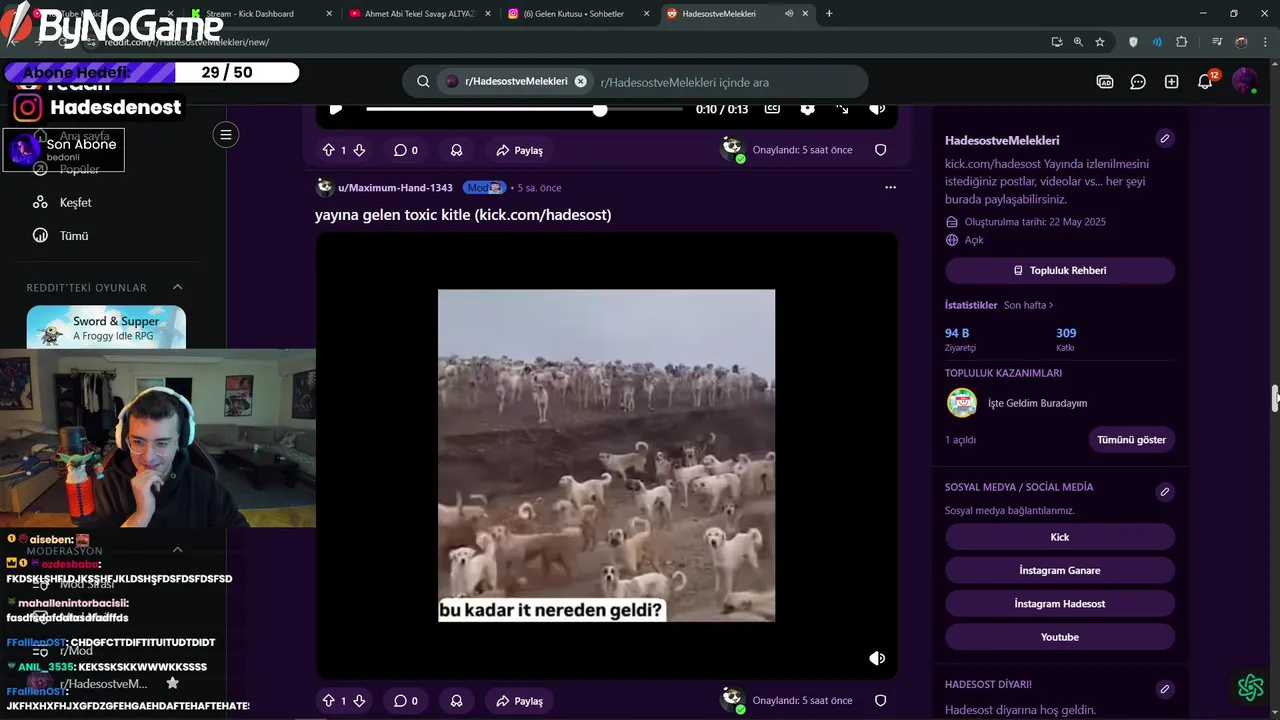Open Chrome extensions puzzle menu
The height and width of the screenshot is (720, 1280).
click(x=1181, y=42)
